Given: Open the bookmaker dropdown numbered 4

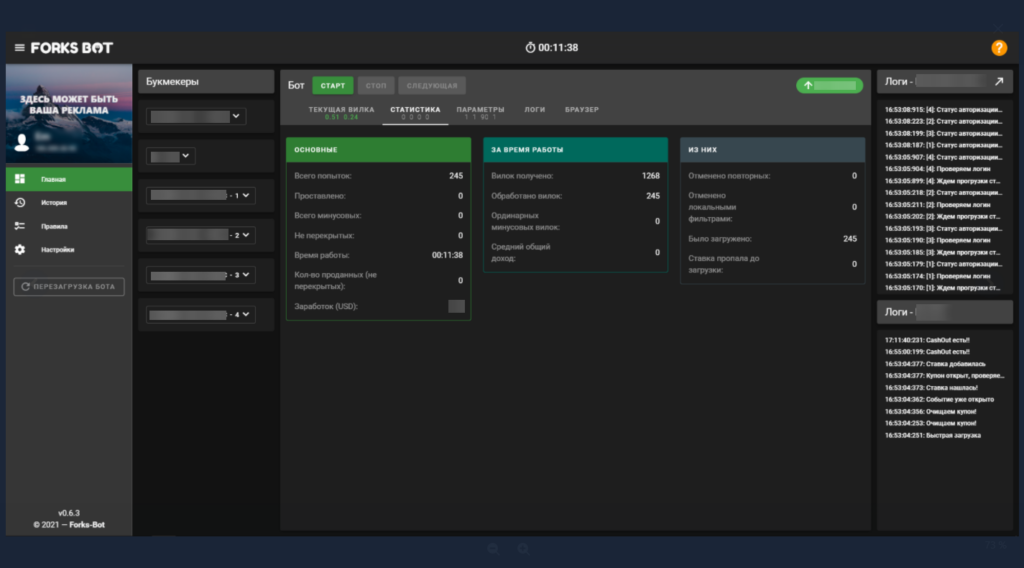Looking at the screenshot, I should [x=200, y=315].
